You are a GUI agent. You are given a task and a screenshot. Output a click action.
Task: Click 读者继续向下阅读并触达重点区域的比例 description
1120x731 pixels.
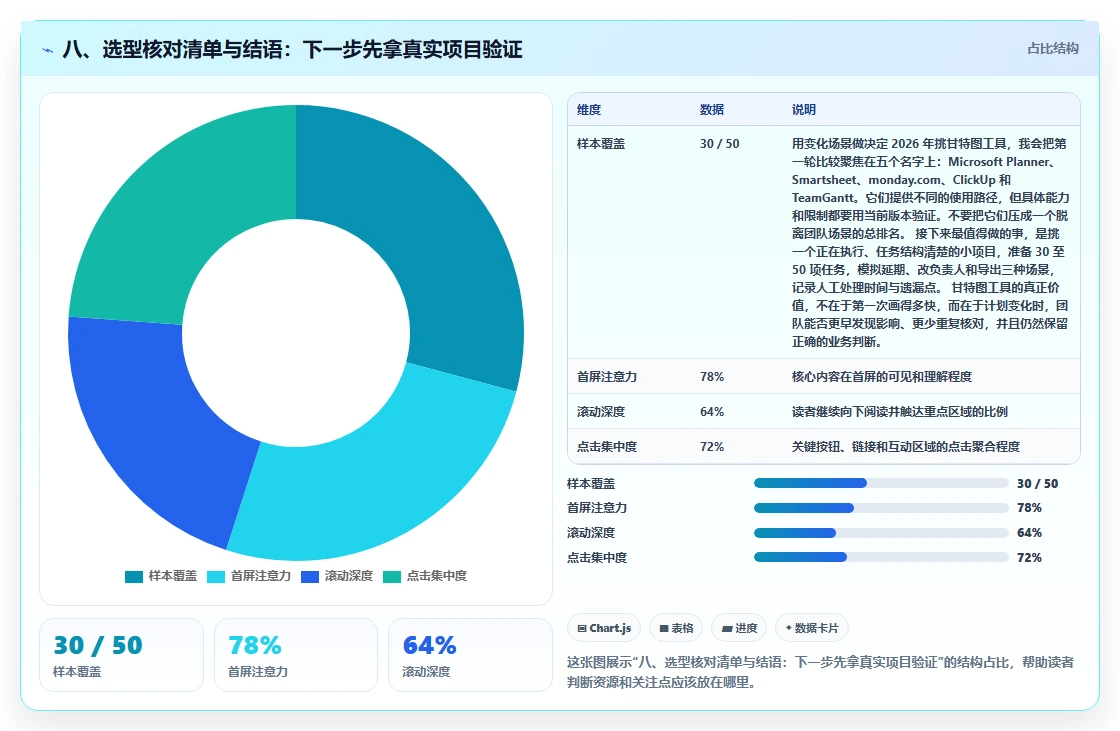coord(899,412)
